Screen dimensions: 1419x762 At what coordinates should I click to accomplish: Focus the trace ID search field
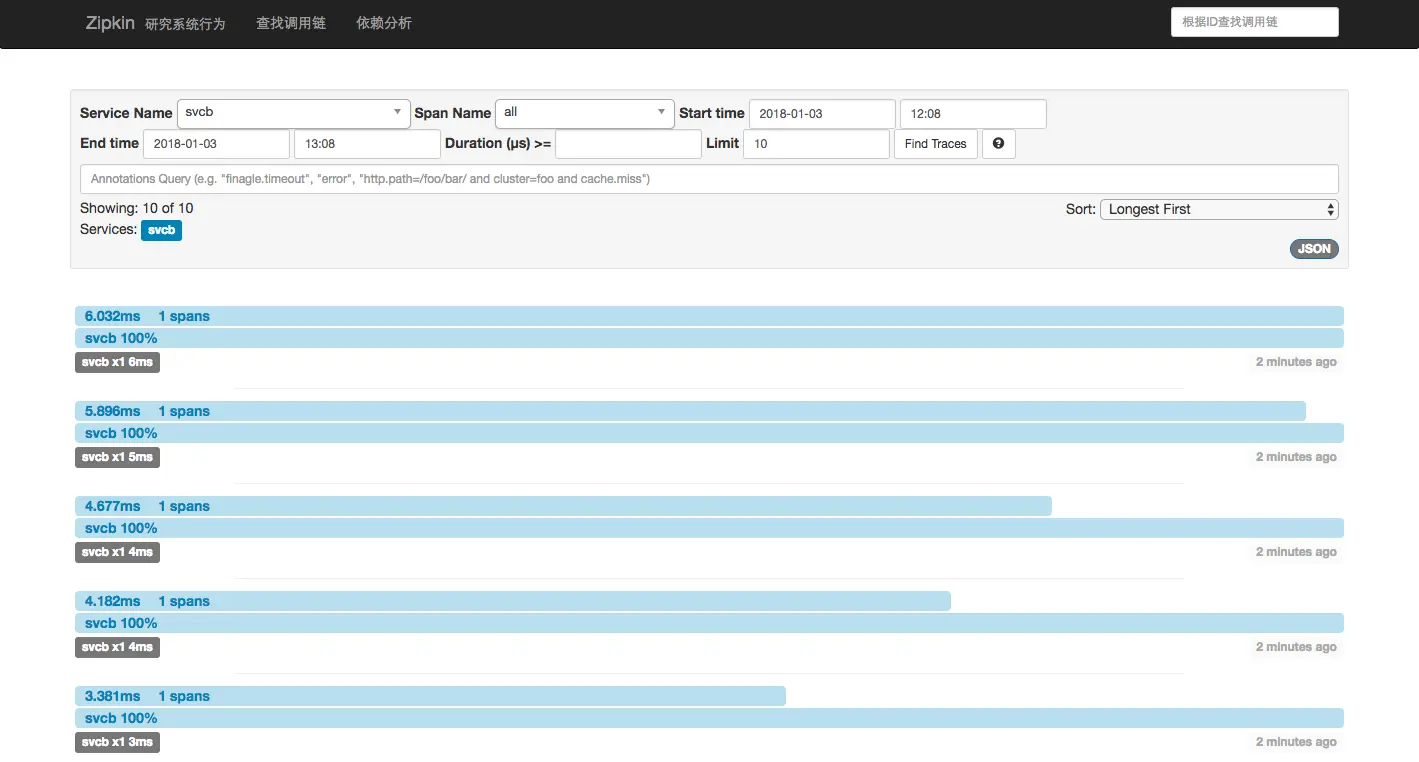pos(1254,22)
